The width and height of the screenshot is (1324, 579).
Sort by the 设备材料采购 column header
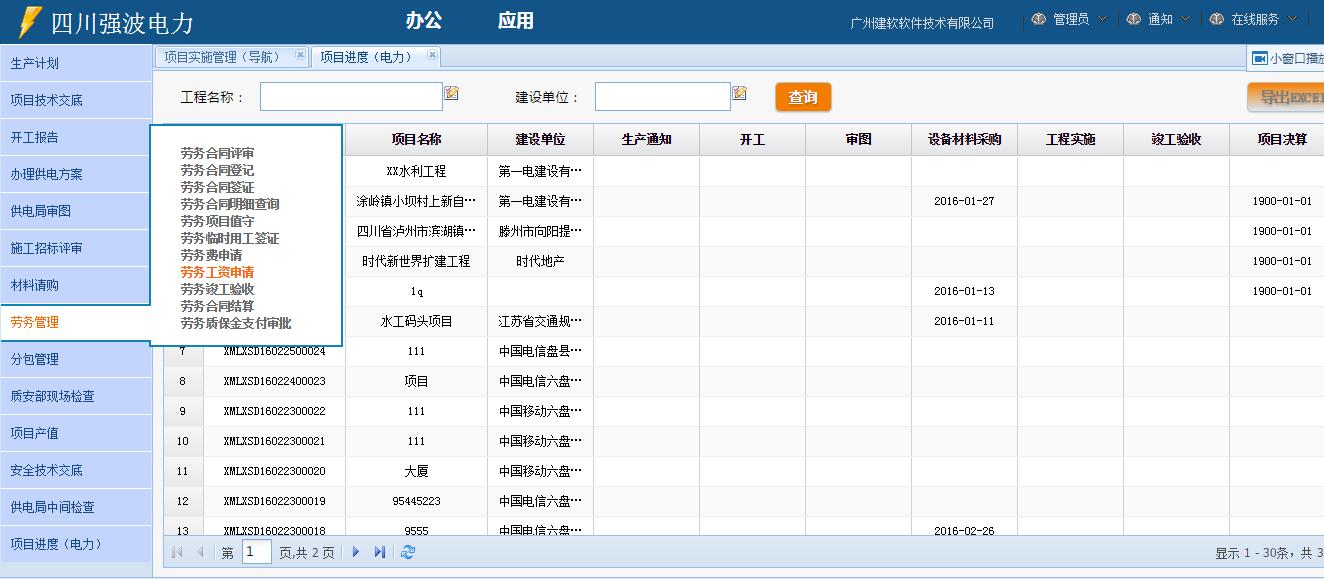(964, 140)
